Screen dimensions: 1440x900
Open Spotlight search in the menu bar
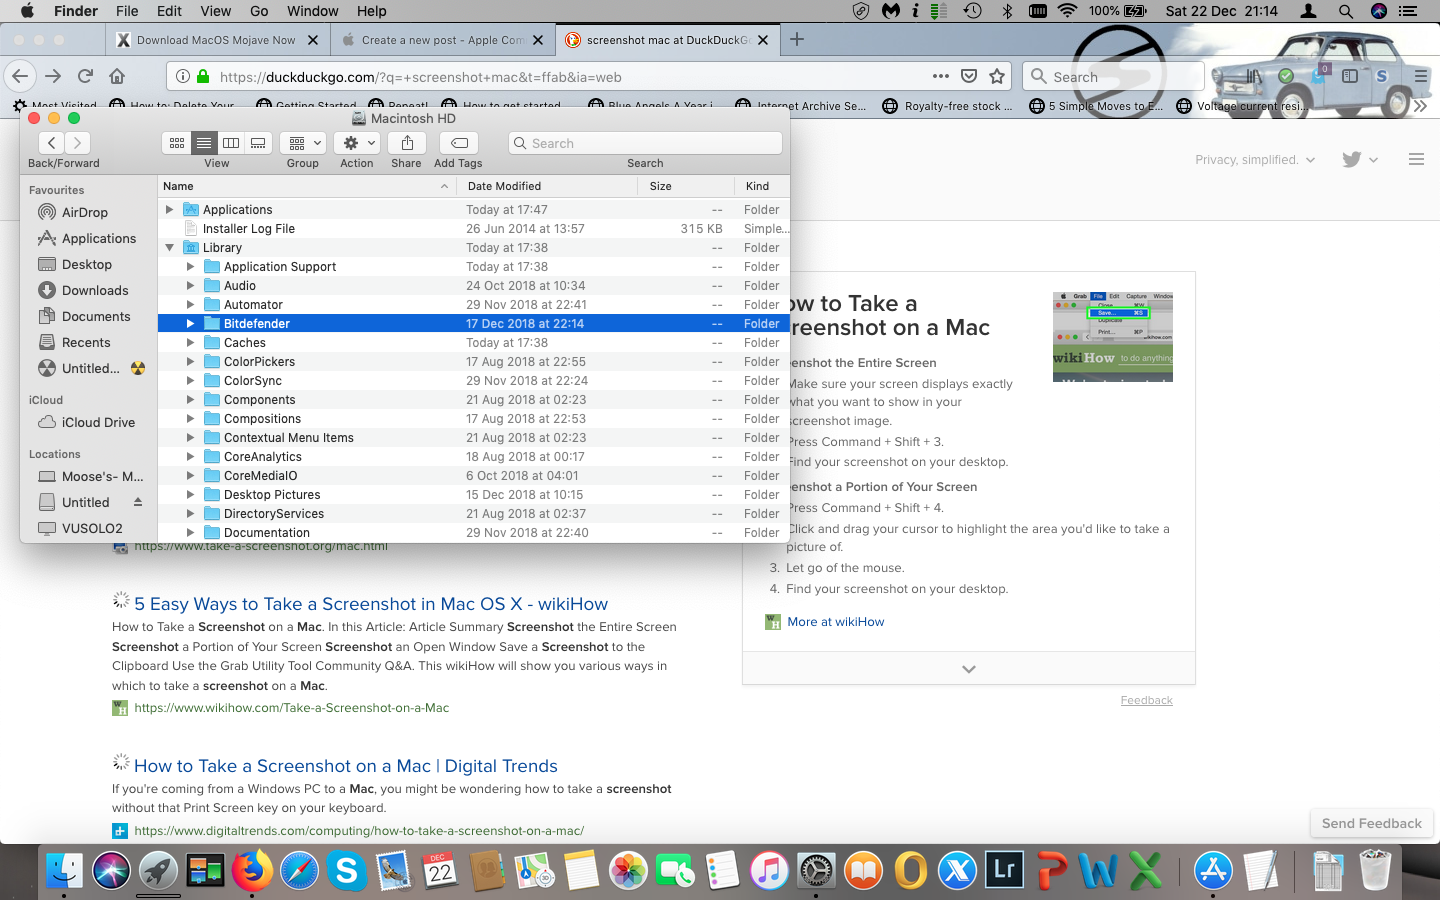click(1346, 11)
